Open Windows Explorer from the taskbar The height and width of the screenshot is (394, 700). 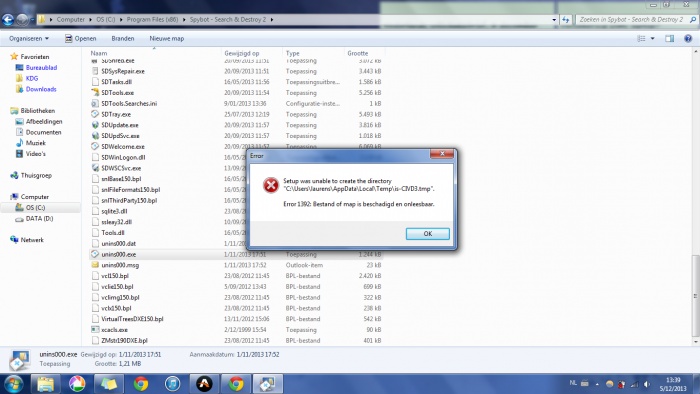(45, 384)
